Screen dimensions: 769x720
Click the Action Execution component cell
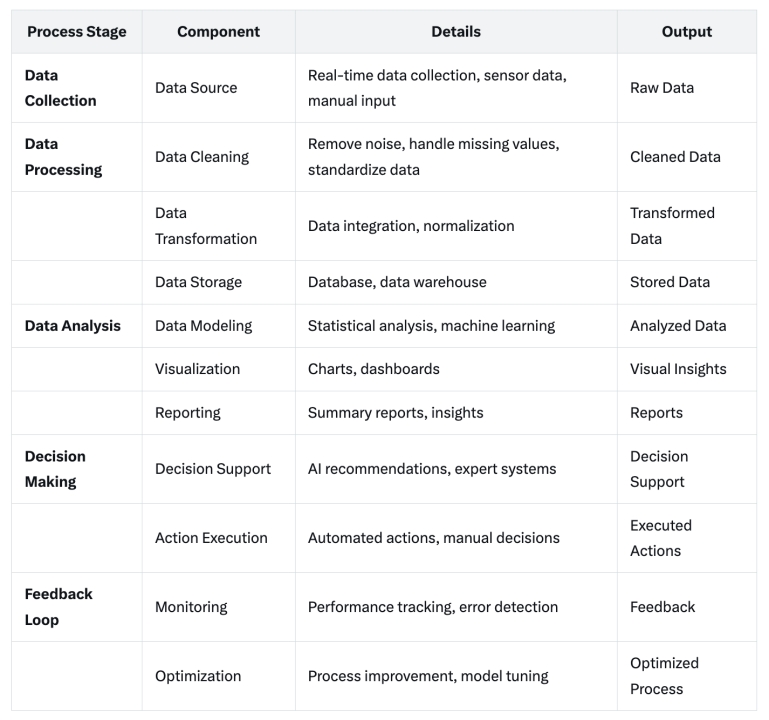(211, 538)
